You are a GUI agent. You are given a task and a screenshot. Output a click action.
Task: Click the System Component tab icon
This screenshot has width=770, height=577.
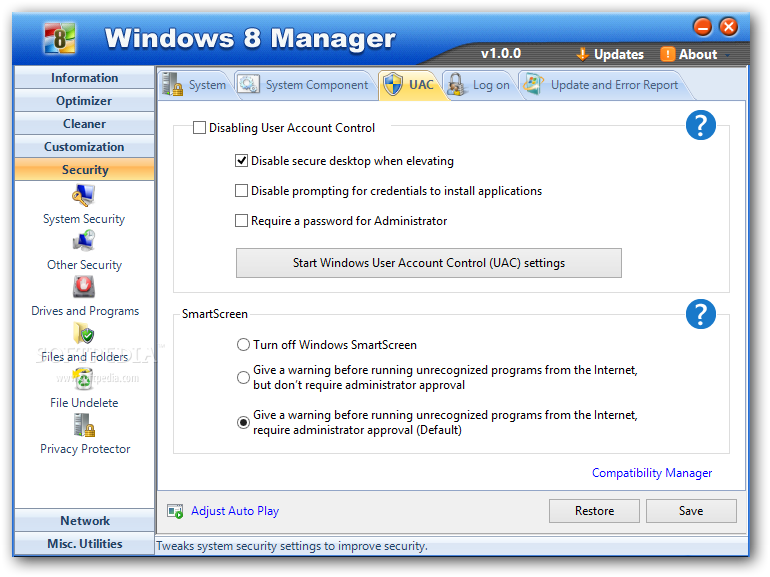[x=248, y=84]
